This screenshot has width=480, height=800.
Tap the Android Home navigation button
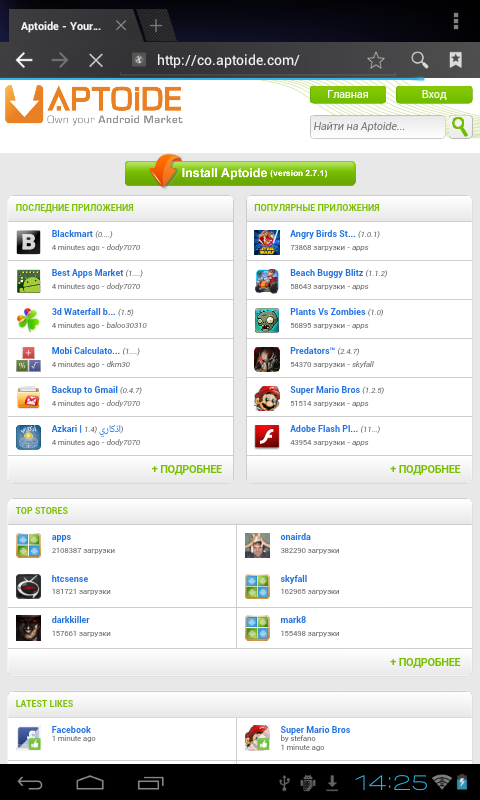coord(90,783)
